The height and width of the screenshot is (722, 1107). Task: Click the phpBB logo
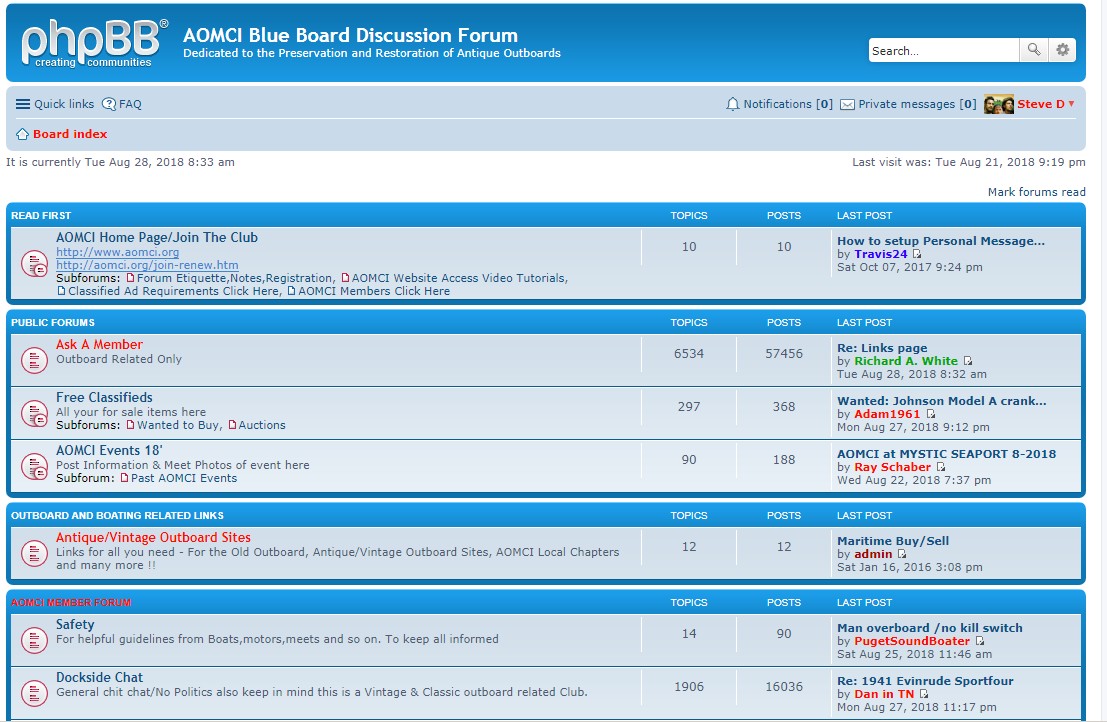[95, 43]
